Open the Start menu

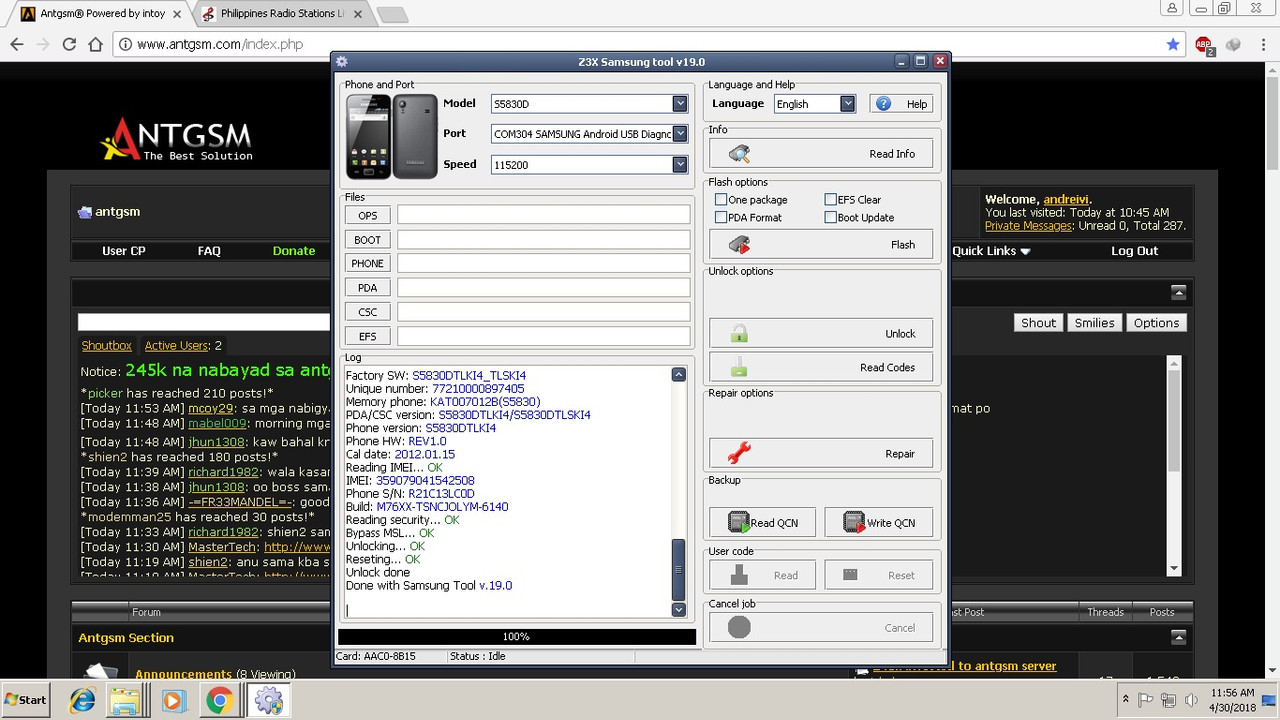coord(26,700)
